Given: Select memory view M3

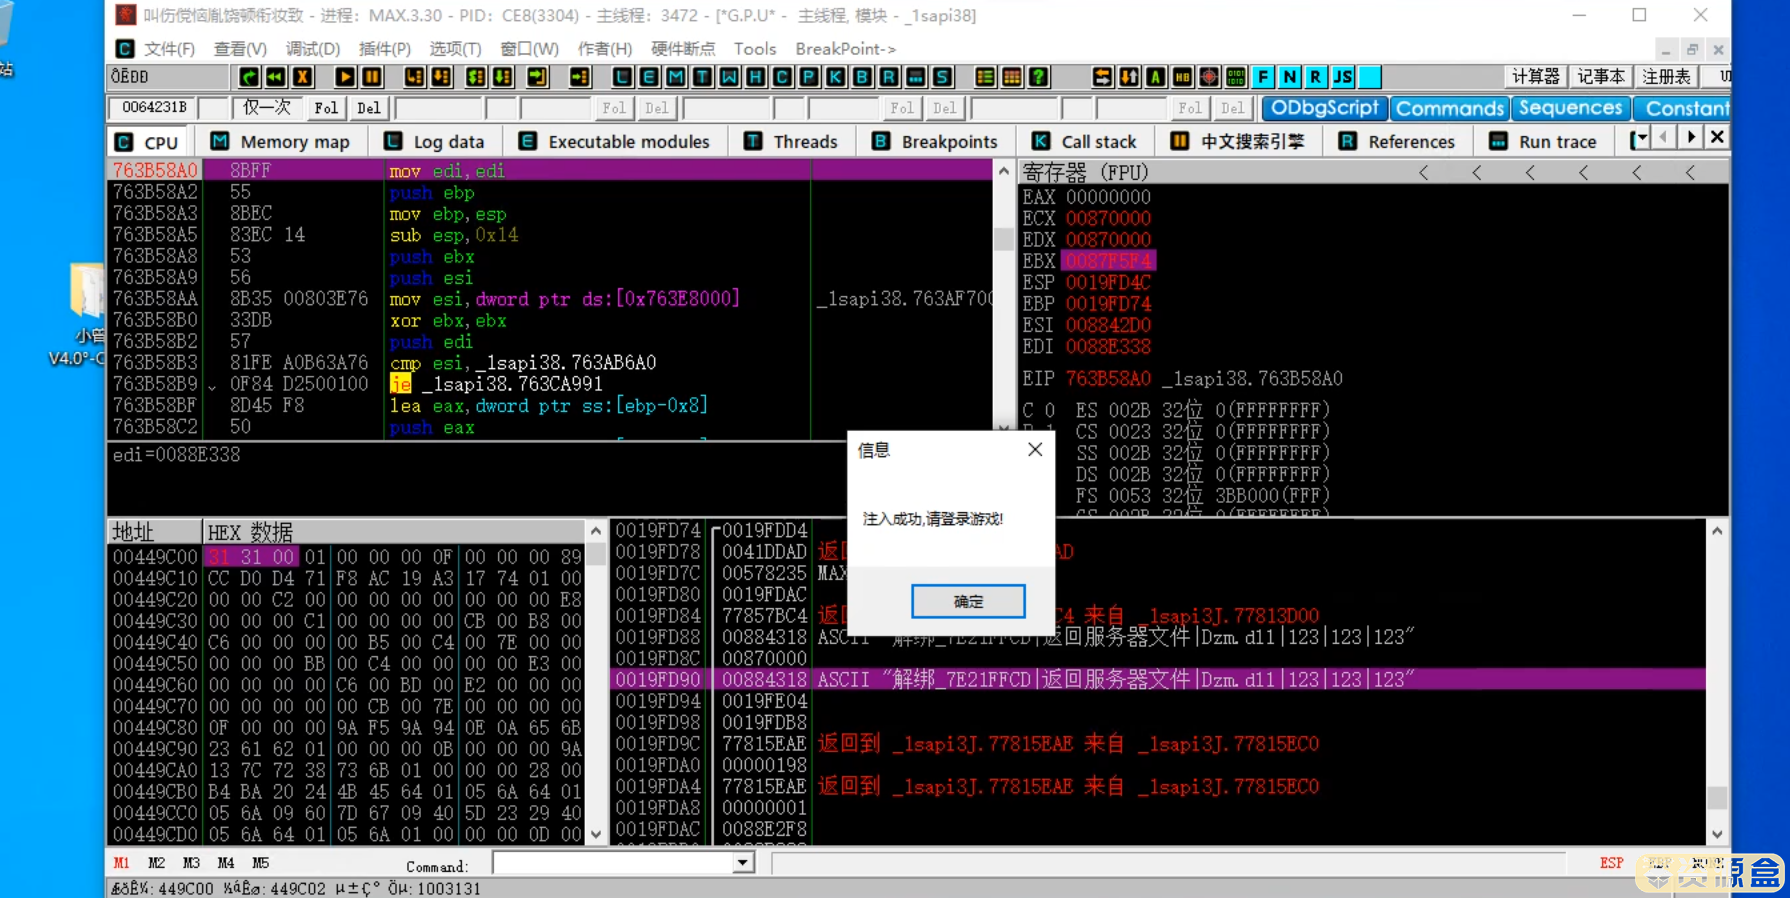Looking at the screenshot, I should point(191,863).
